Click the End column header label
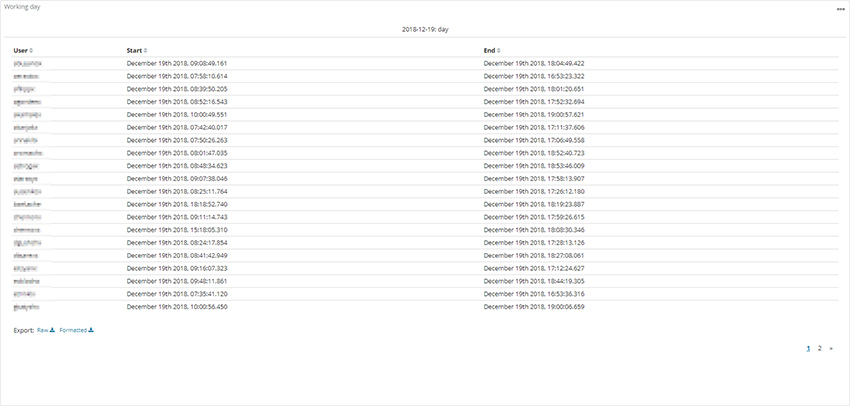This screenshot has width=850, height=406. 489,50
